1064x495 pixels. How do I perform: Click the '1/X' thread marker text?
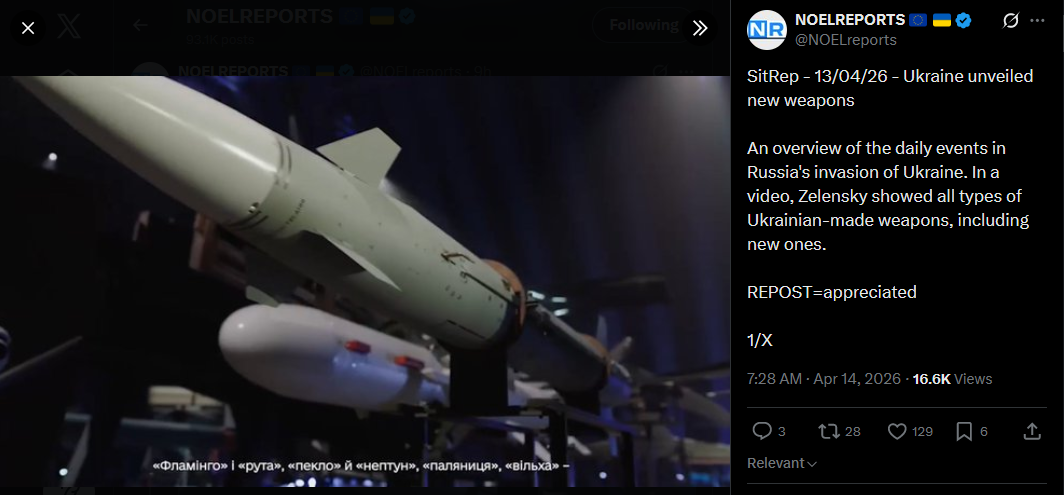point(760,341)
